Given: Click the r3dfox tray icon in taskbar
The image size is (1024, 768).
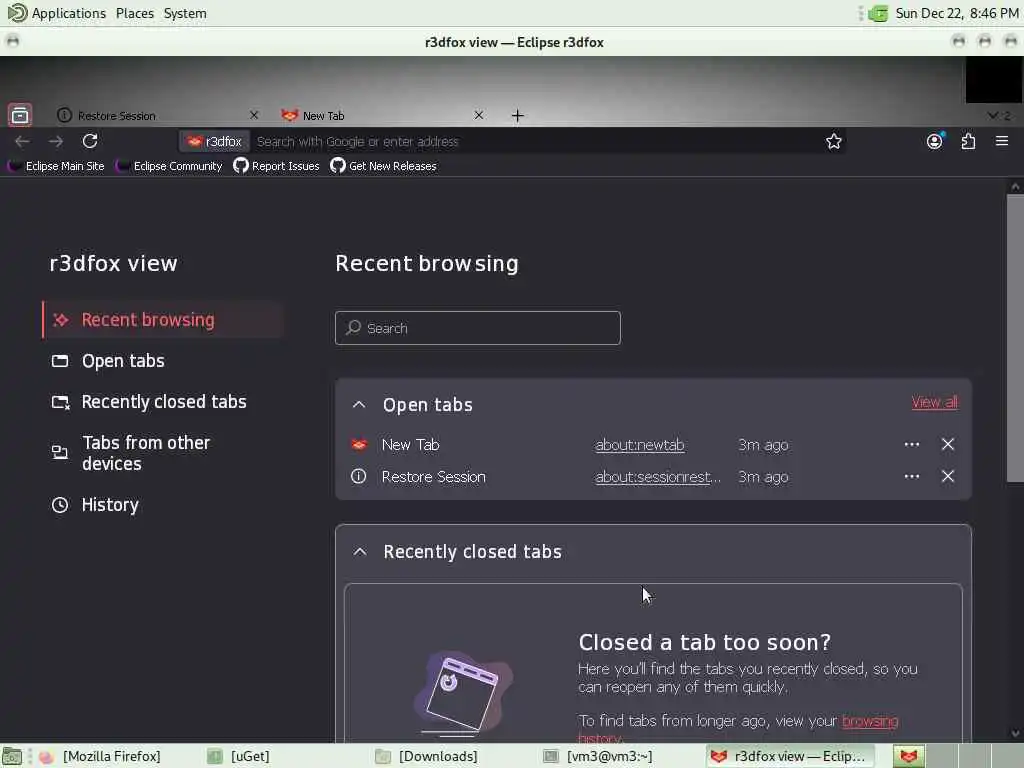Looking at the screenshot, I should tap(908, 756).
